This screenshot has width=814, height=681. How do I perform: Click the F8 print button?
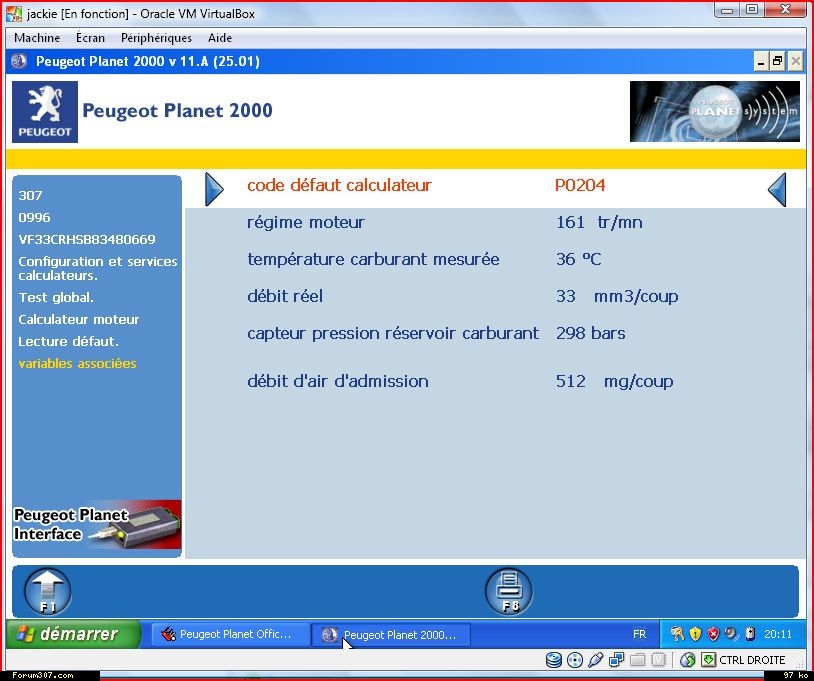click(x=509, y=591)
